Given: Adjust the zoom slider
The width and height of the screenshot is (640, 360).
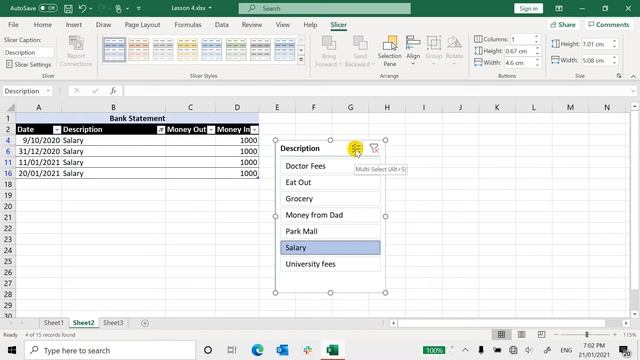Looking at the screenshot, I should click(x=587, y=335).
